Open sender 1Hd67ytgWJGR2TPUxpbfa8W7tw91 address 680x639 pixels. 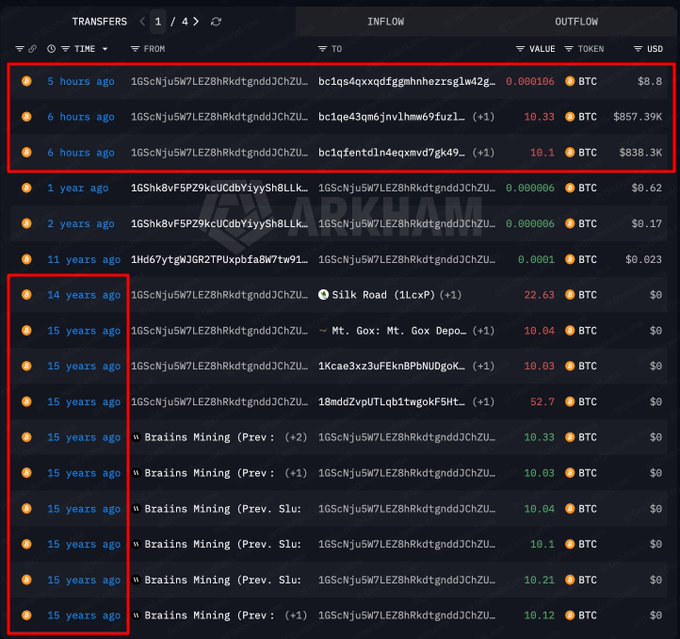[219, 259]
